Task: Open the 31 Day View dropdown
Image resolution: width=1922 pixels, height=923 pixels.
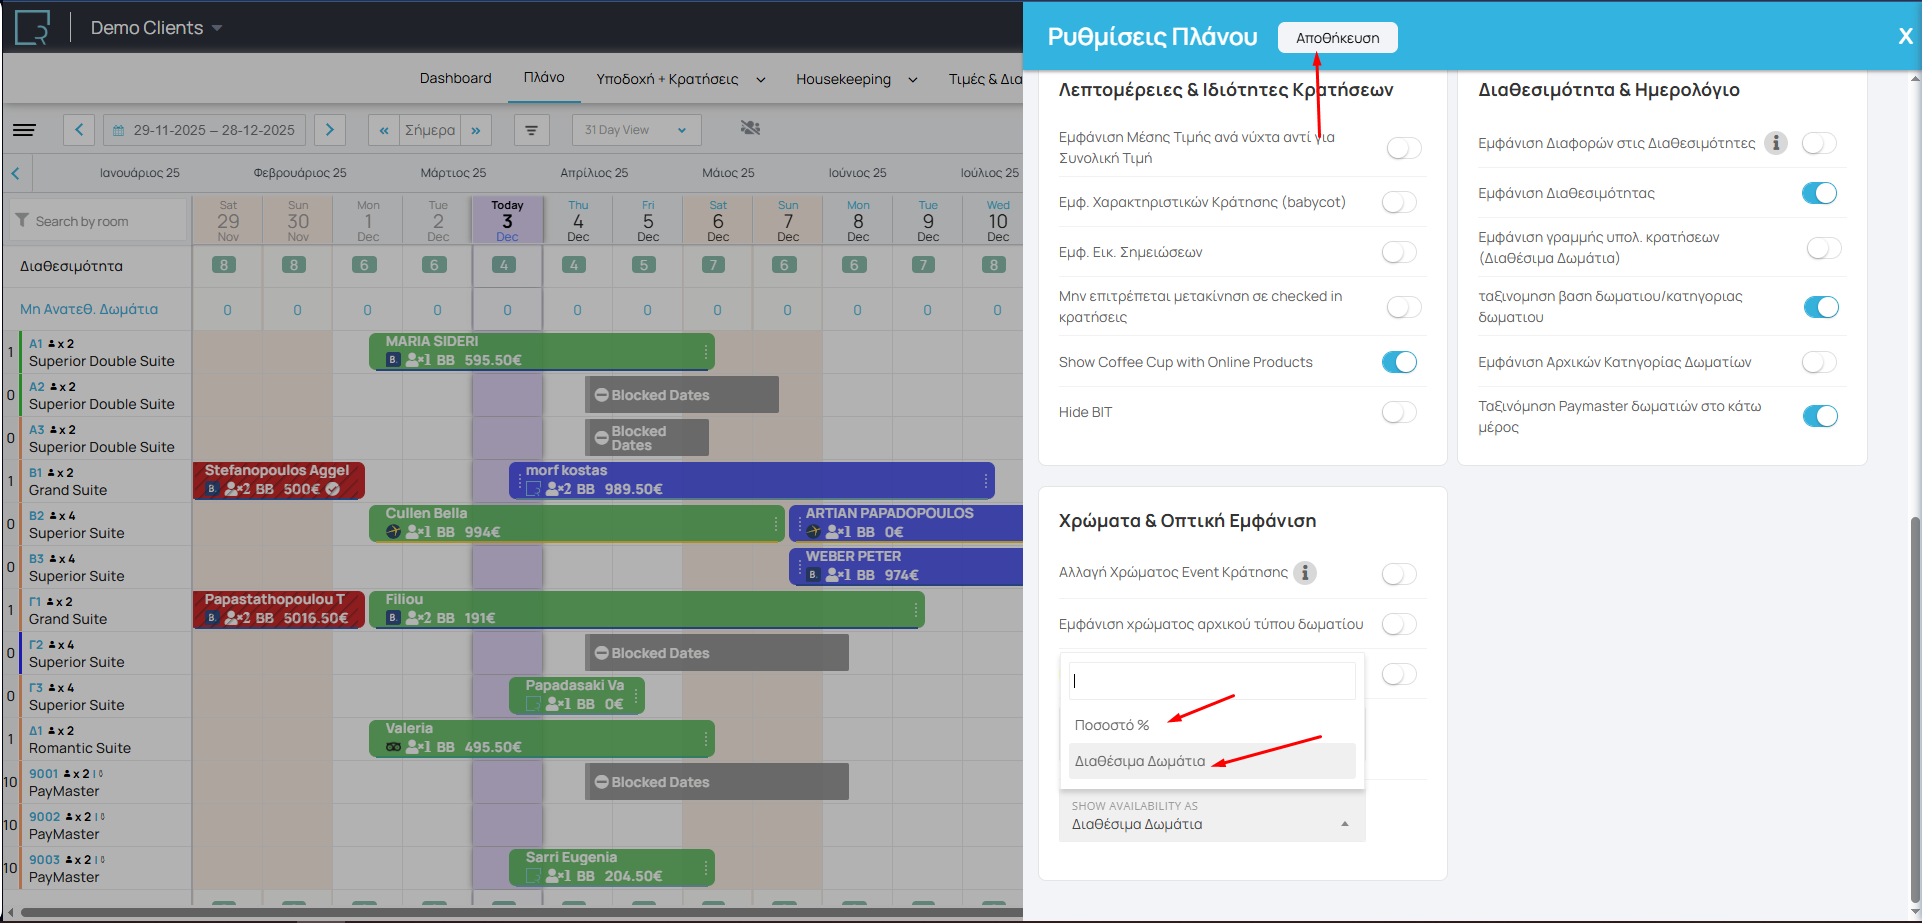Action: coord(636,130)
